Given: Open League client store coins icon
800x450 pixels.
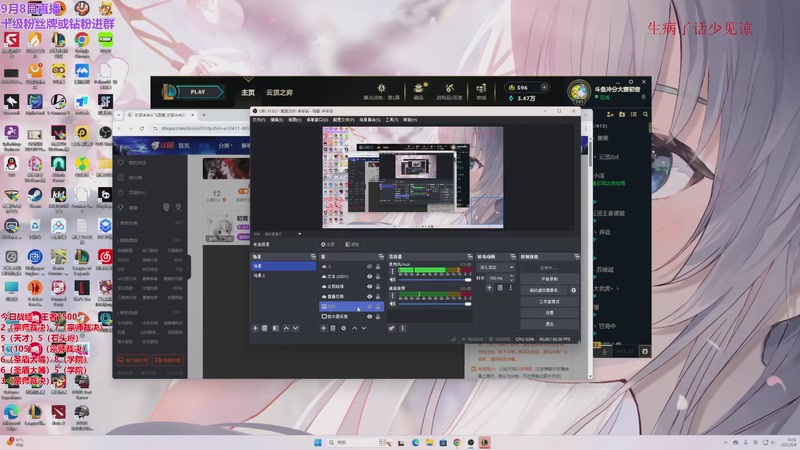Looking at the screenshot, I should 481,88.
